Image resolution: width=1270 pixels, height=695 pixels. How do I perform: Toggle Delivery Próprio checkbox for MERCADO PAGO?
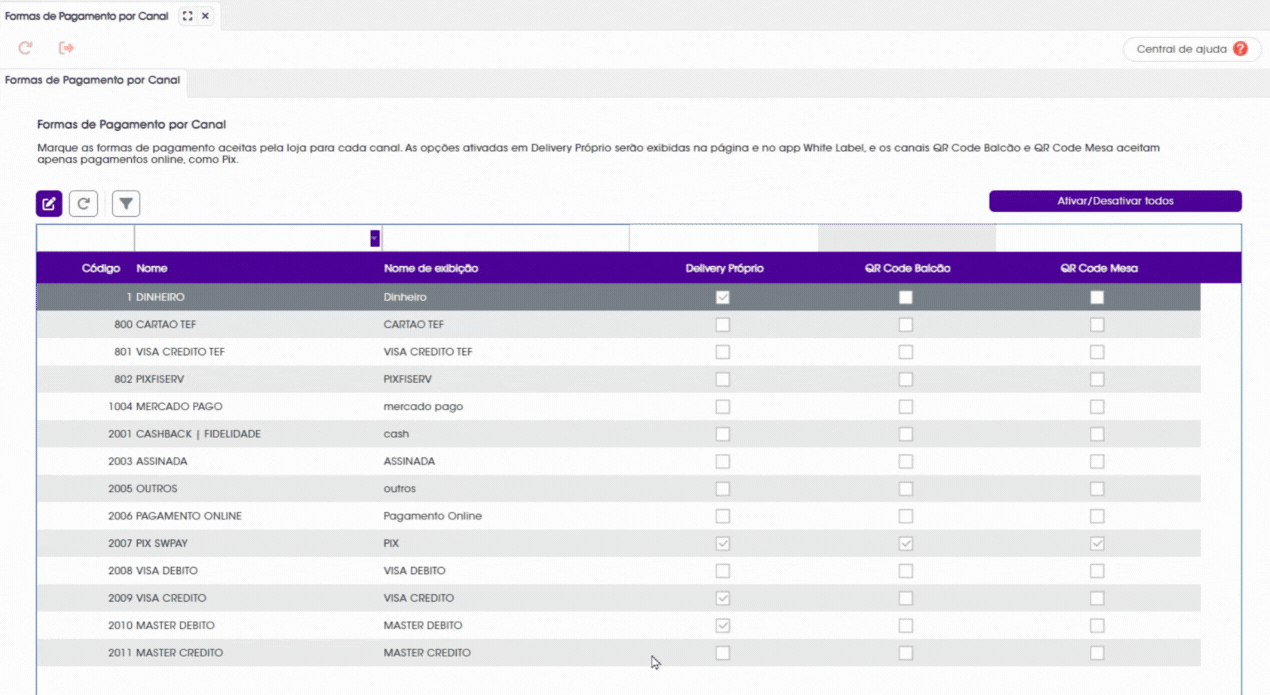[x=723, y=407]
